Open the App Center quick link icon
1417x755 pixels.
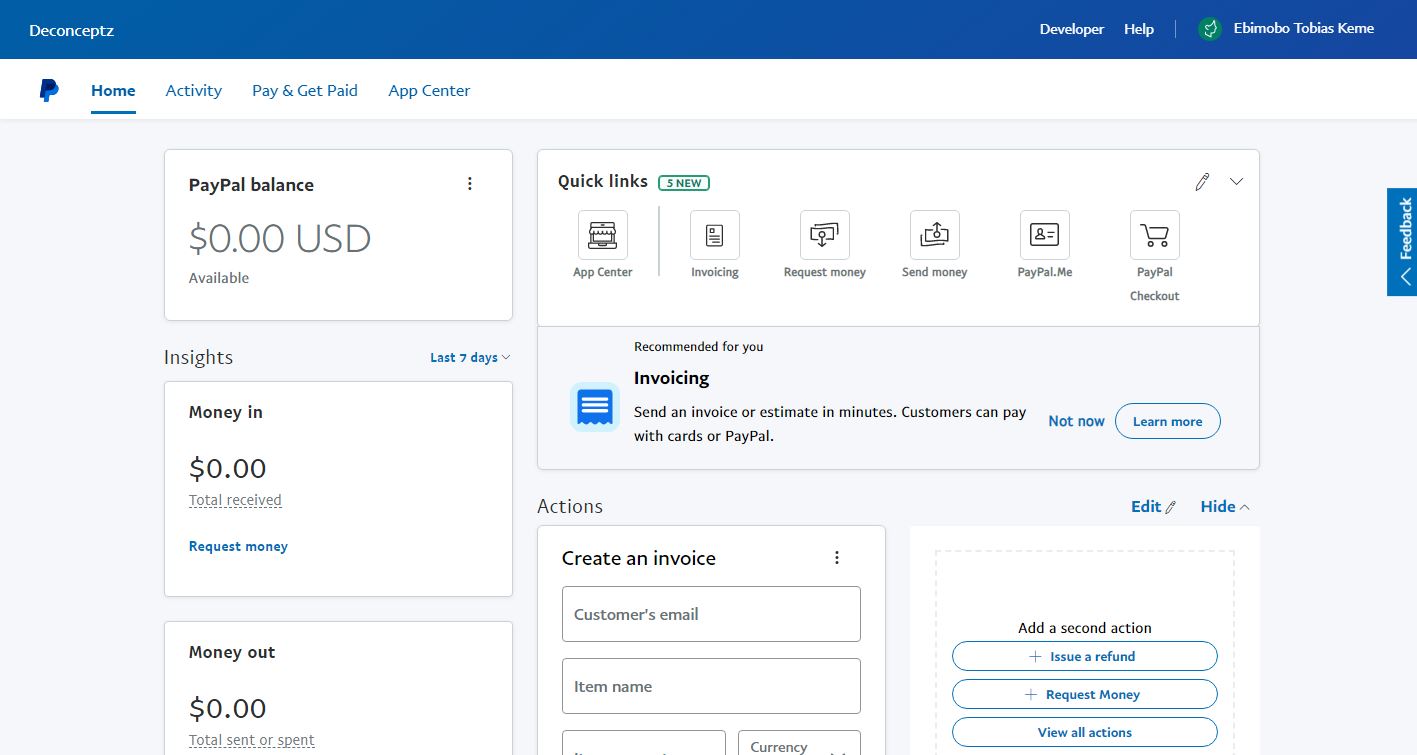[603, 235]
